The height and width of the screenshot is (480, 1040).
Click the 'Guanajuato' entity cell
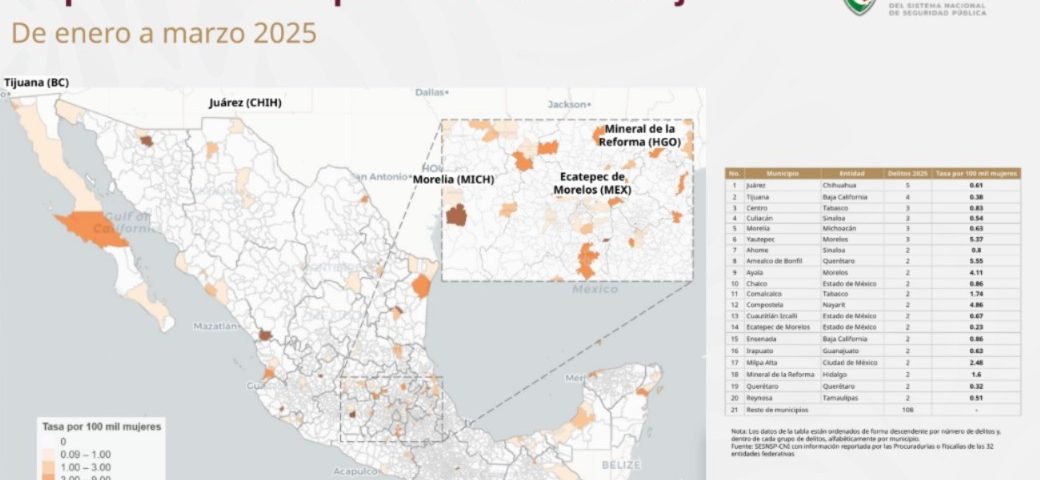pyautogui.click(x=851, y=351)
